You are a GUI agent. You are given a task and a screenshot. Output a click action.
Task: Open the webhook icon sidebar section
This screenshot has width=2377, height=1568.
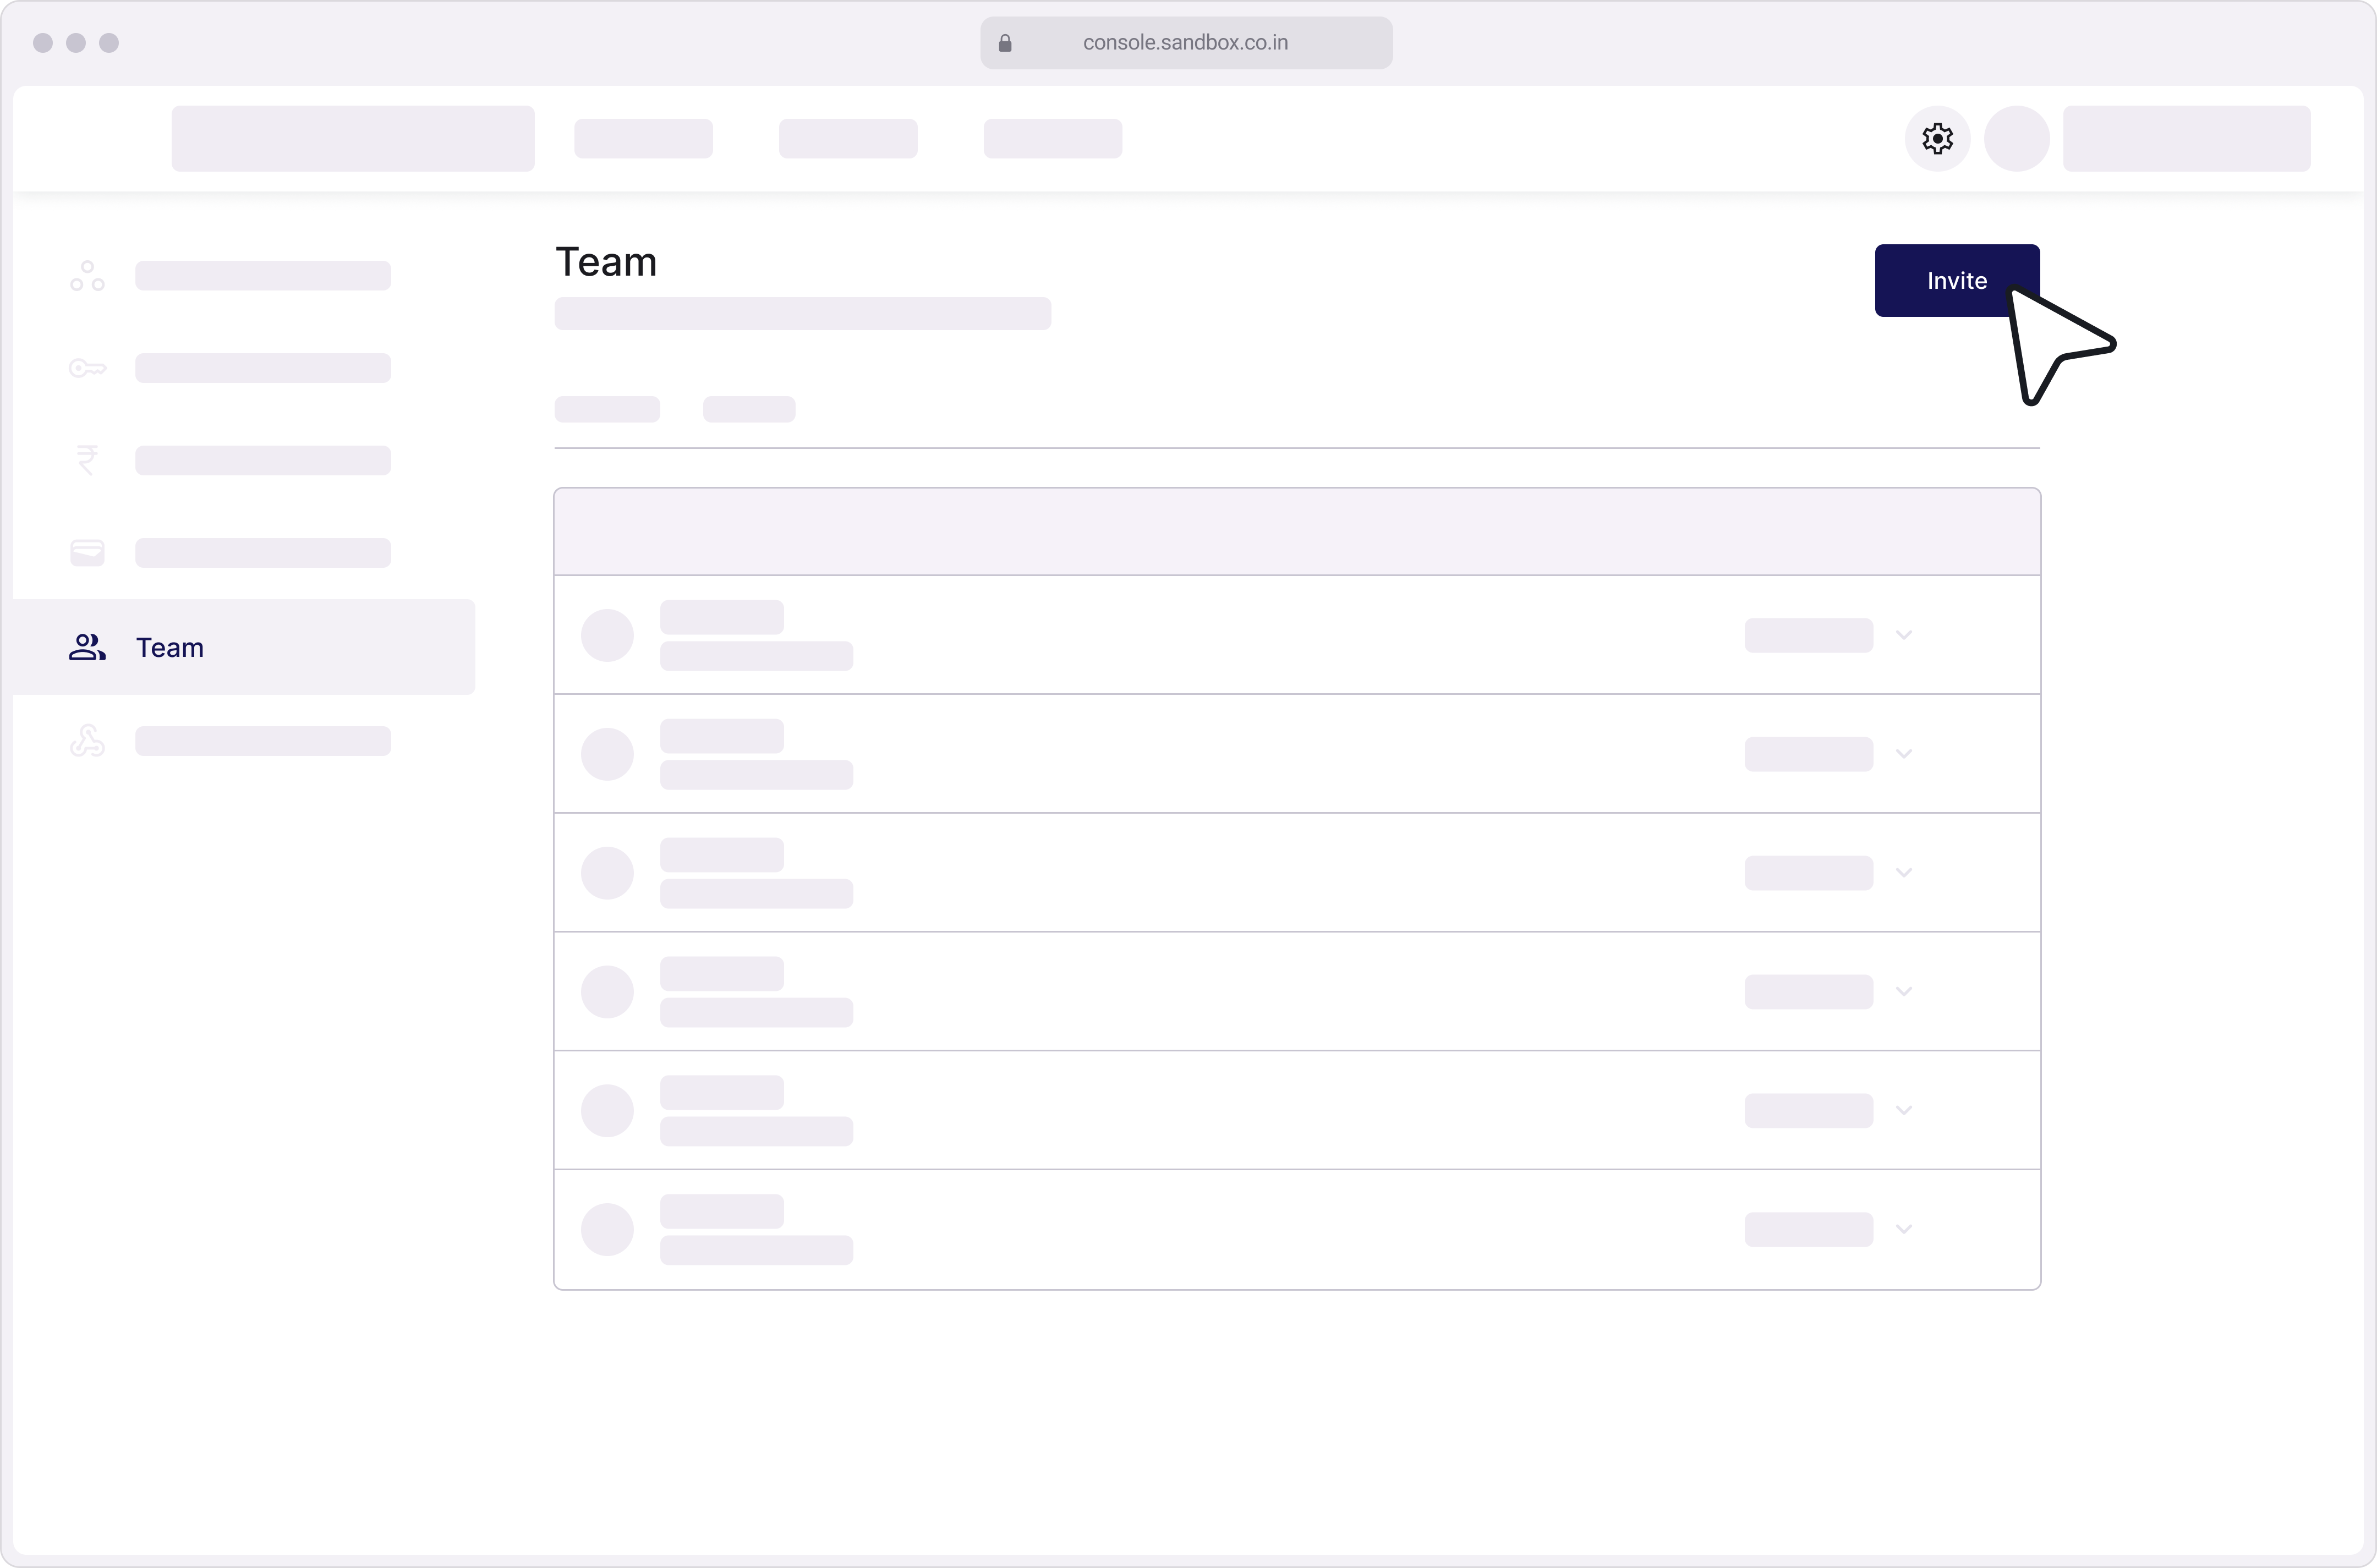(87, 741)
